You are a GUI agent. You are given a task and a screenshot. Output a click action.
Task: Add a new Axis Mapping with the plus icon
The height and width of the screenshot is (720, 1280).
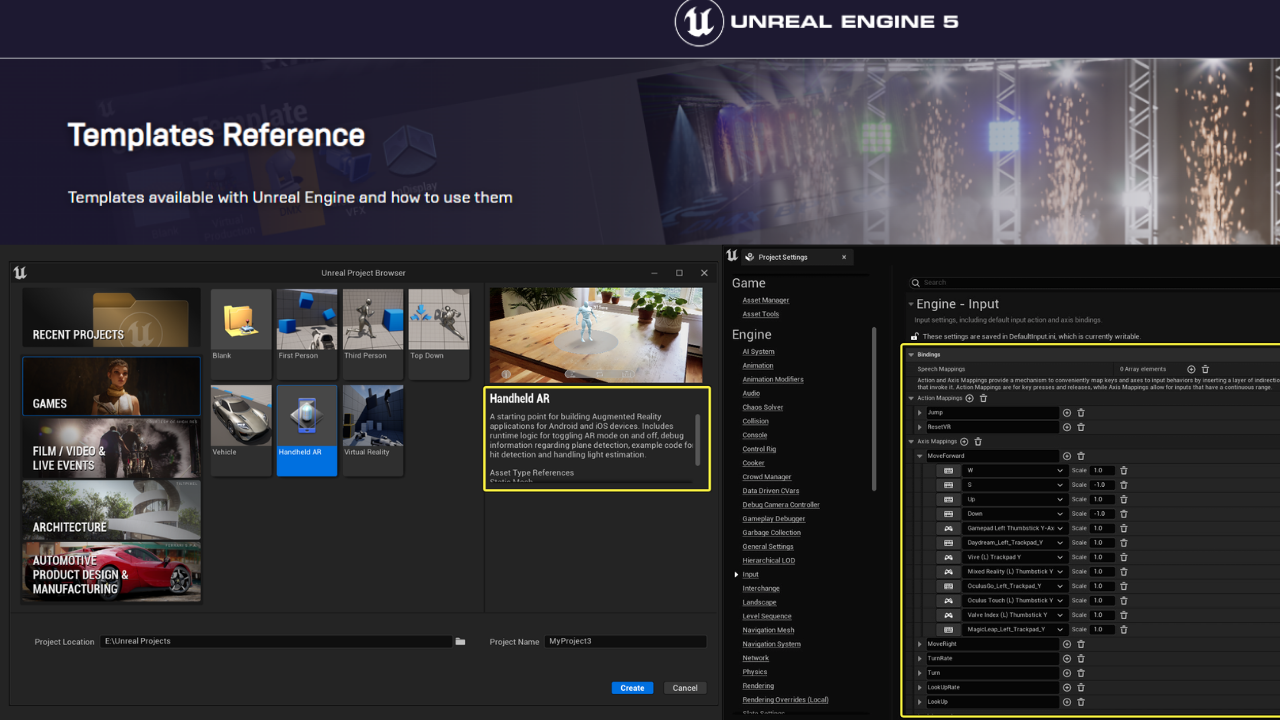tap(964, 441)
